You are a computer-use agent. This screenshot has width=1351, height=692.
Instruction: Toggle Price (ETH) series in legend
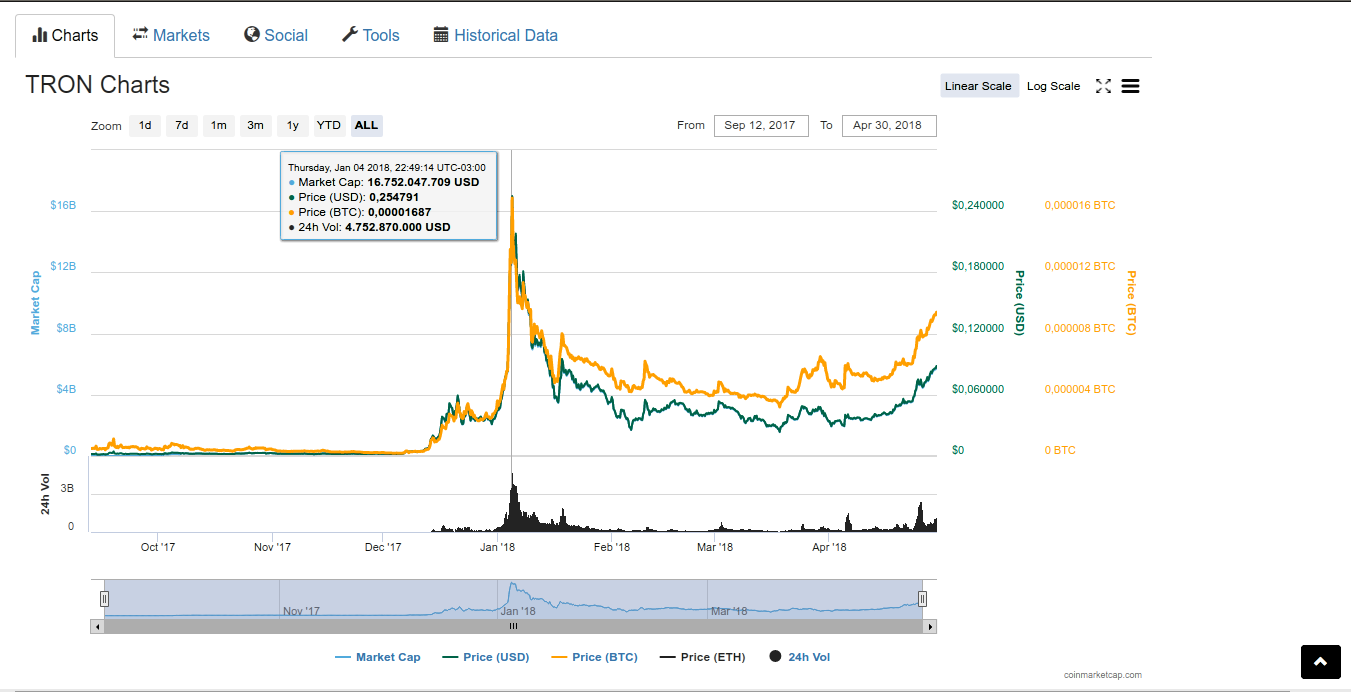click(x=702, y=657)
